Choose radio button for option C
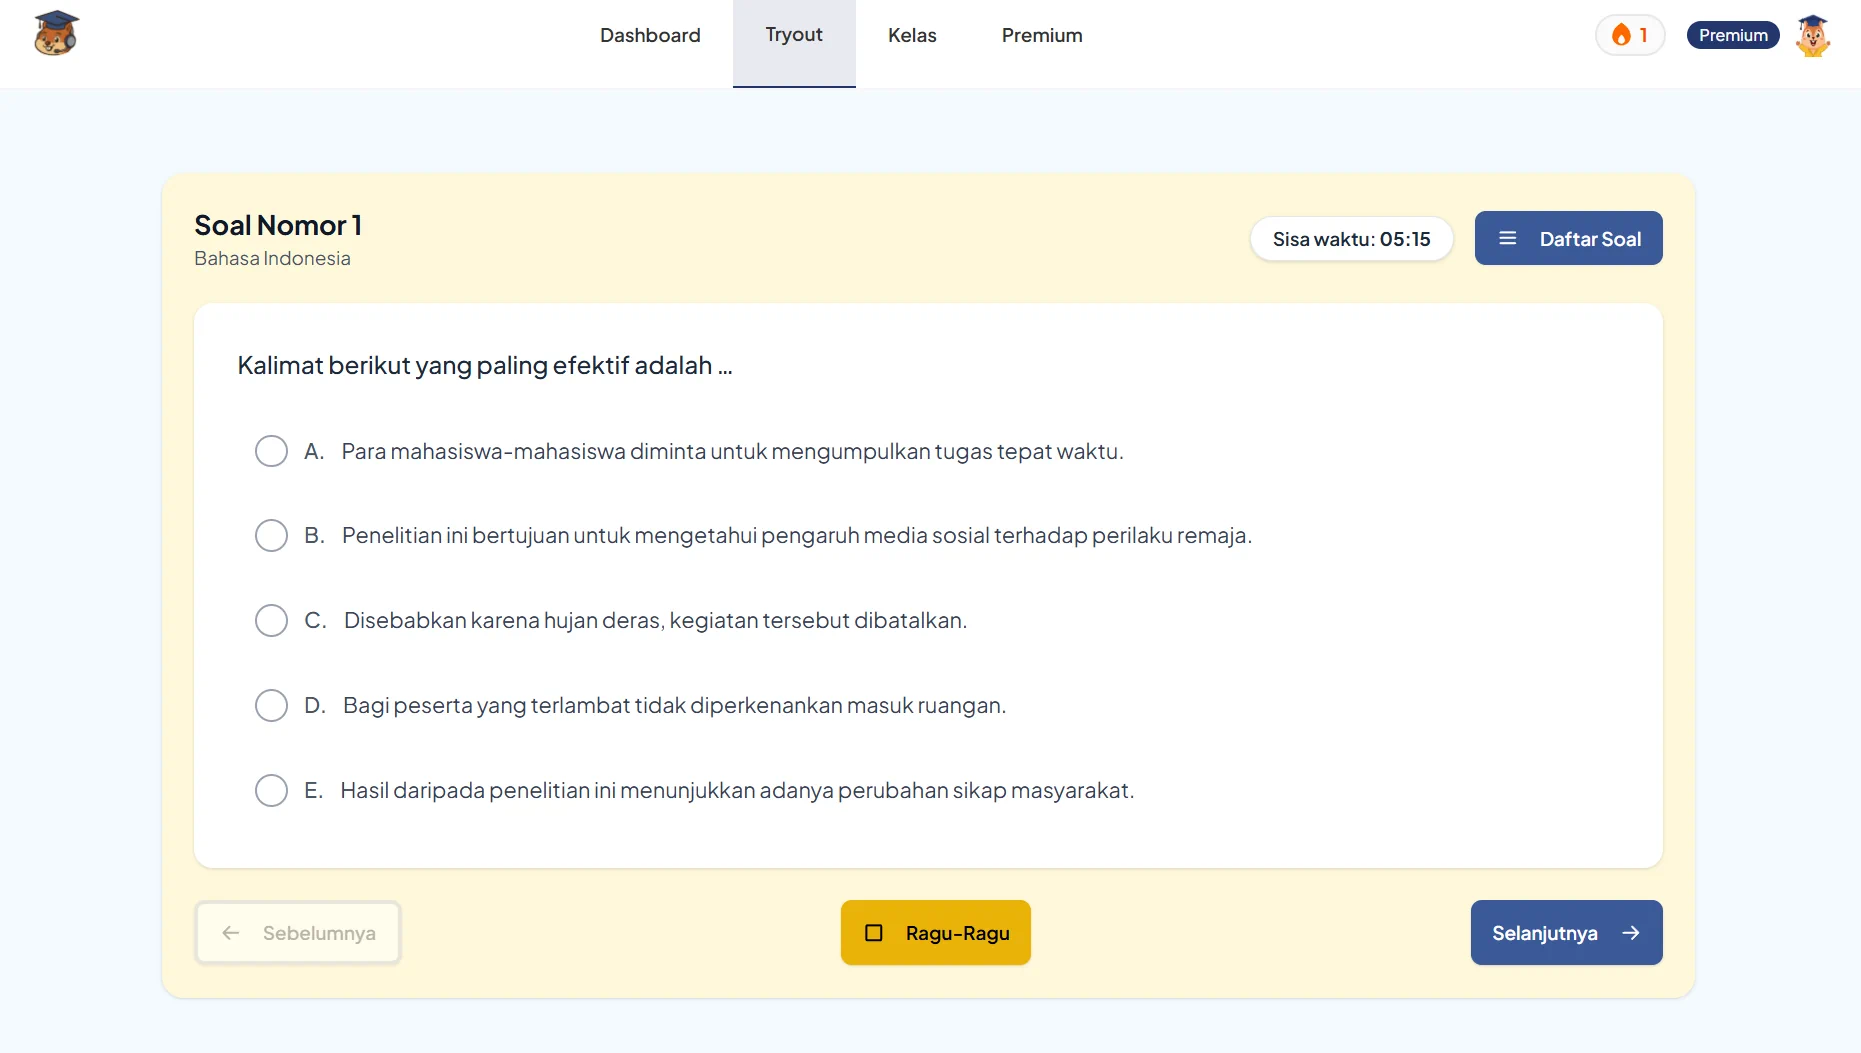 (x=271, y=620)
